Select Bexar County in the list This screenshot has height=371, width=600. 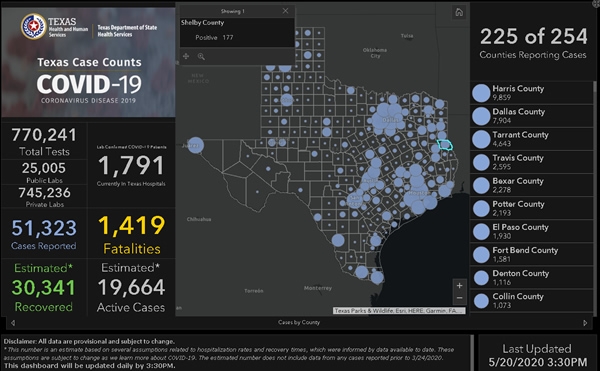pos(532,185)
